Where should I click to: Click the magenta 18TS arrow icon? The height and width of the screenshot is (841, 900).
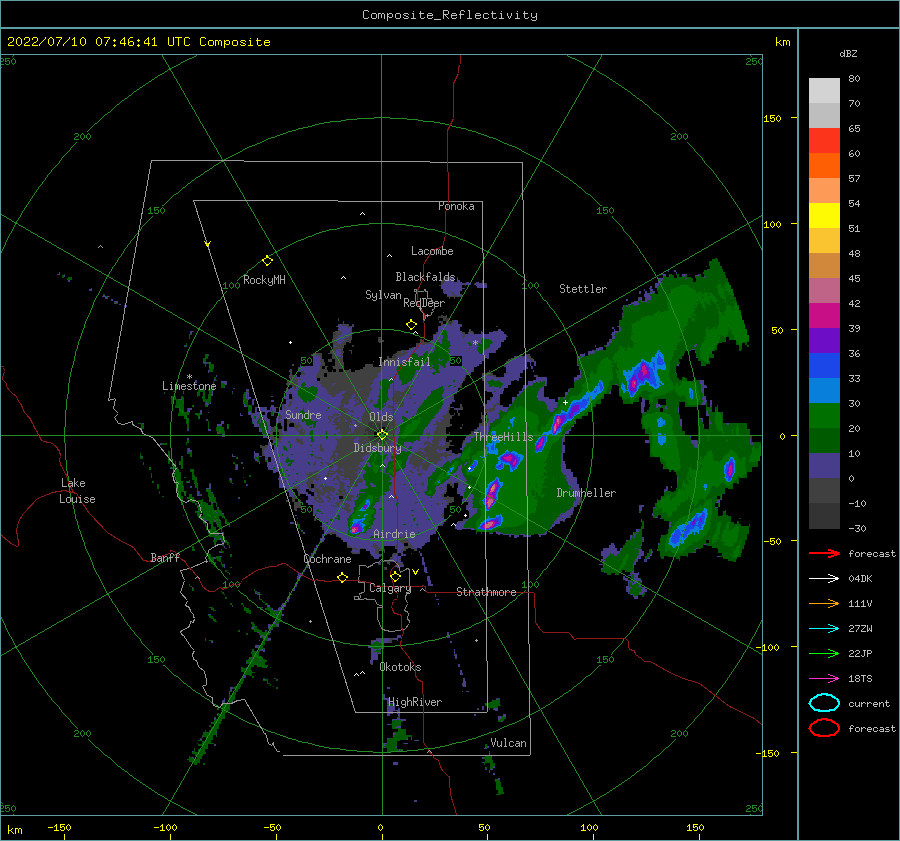[824, 679]
